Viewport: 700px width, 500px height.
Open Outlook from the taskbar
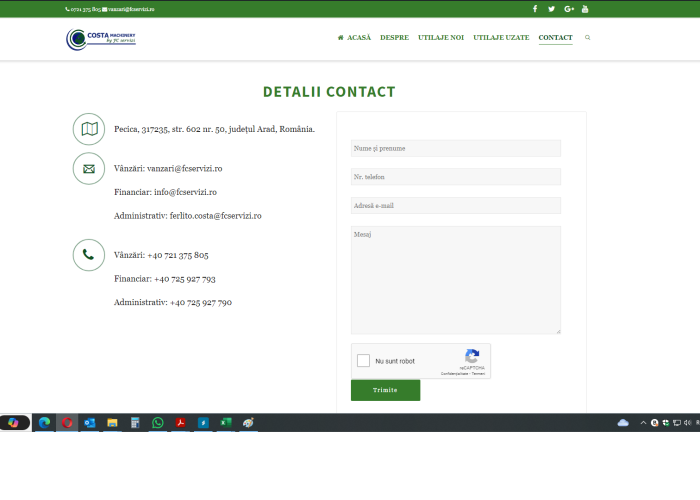[90, 423]
